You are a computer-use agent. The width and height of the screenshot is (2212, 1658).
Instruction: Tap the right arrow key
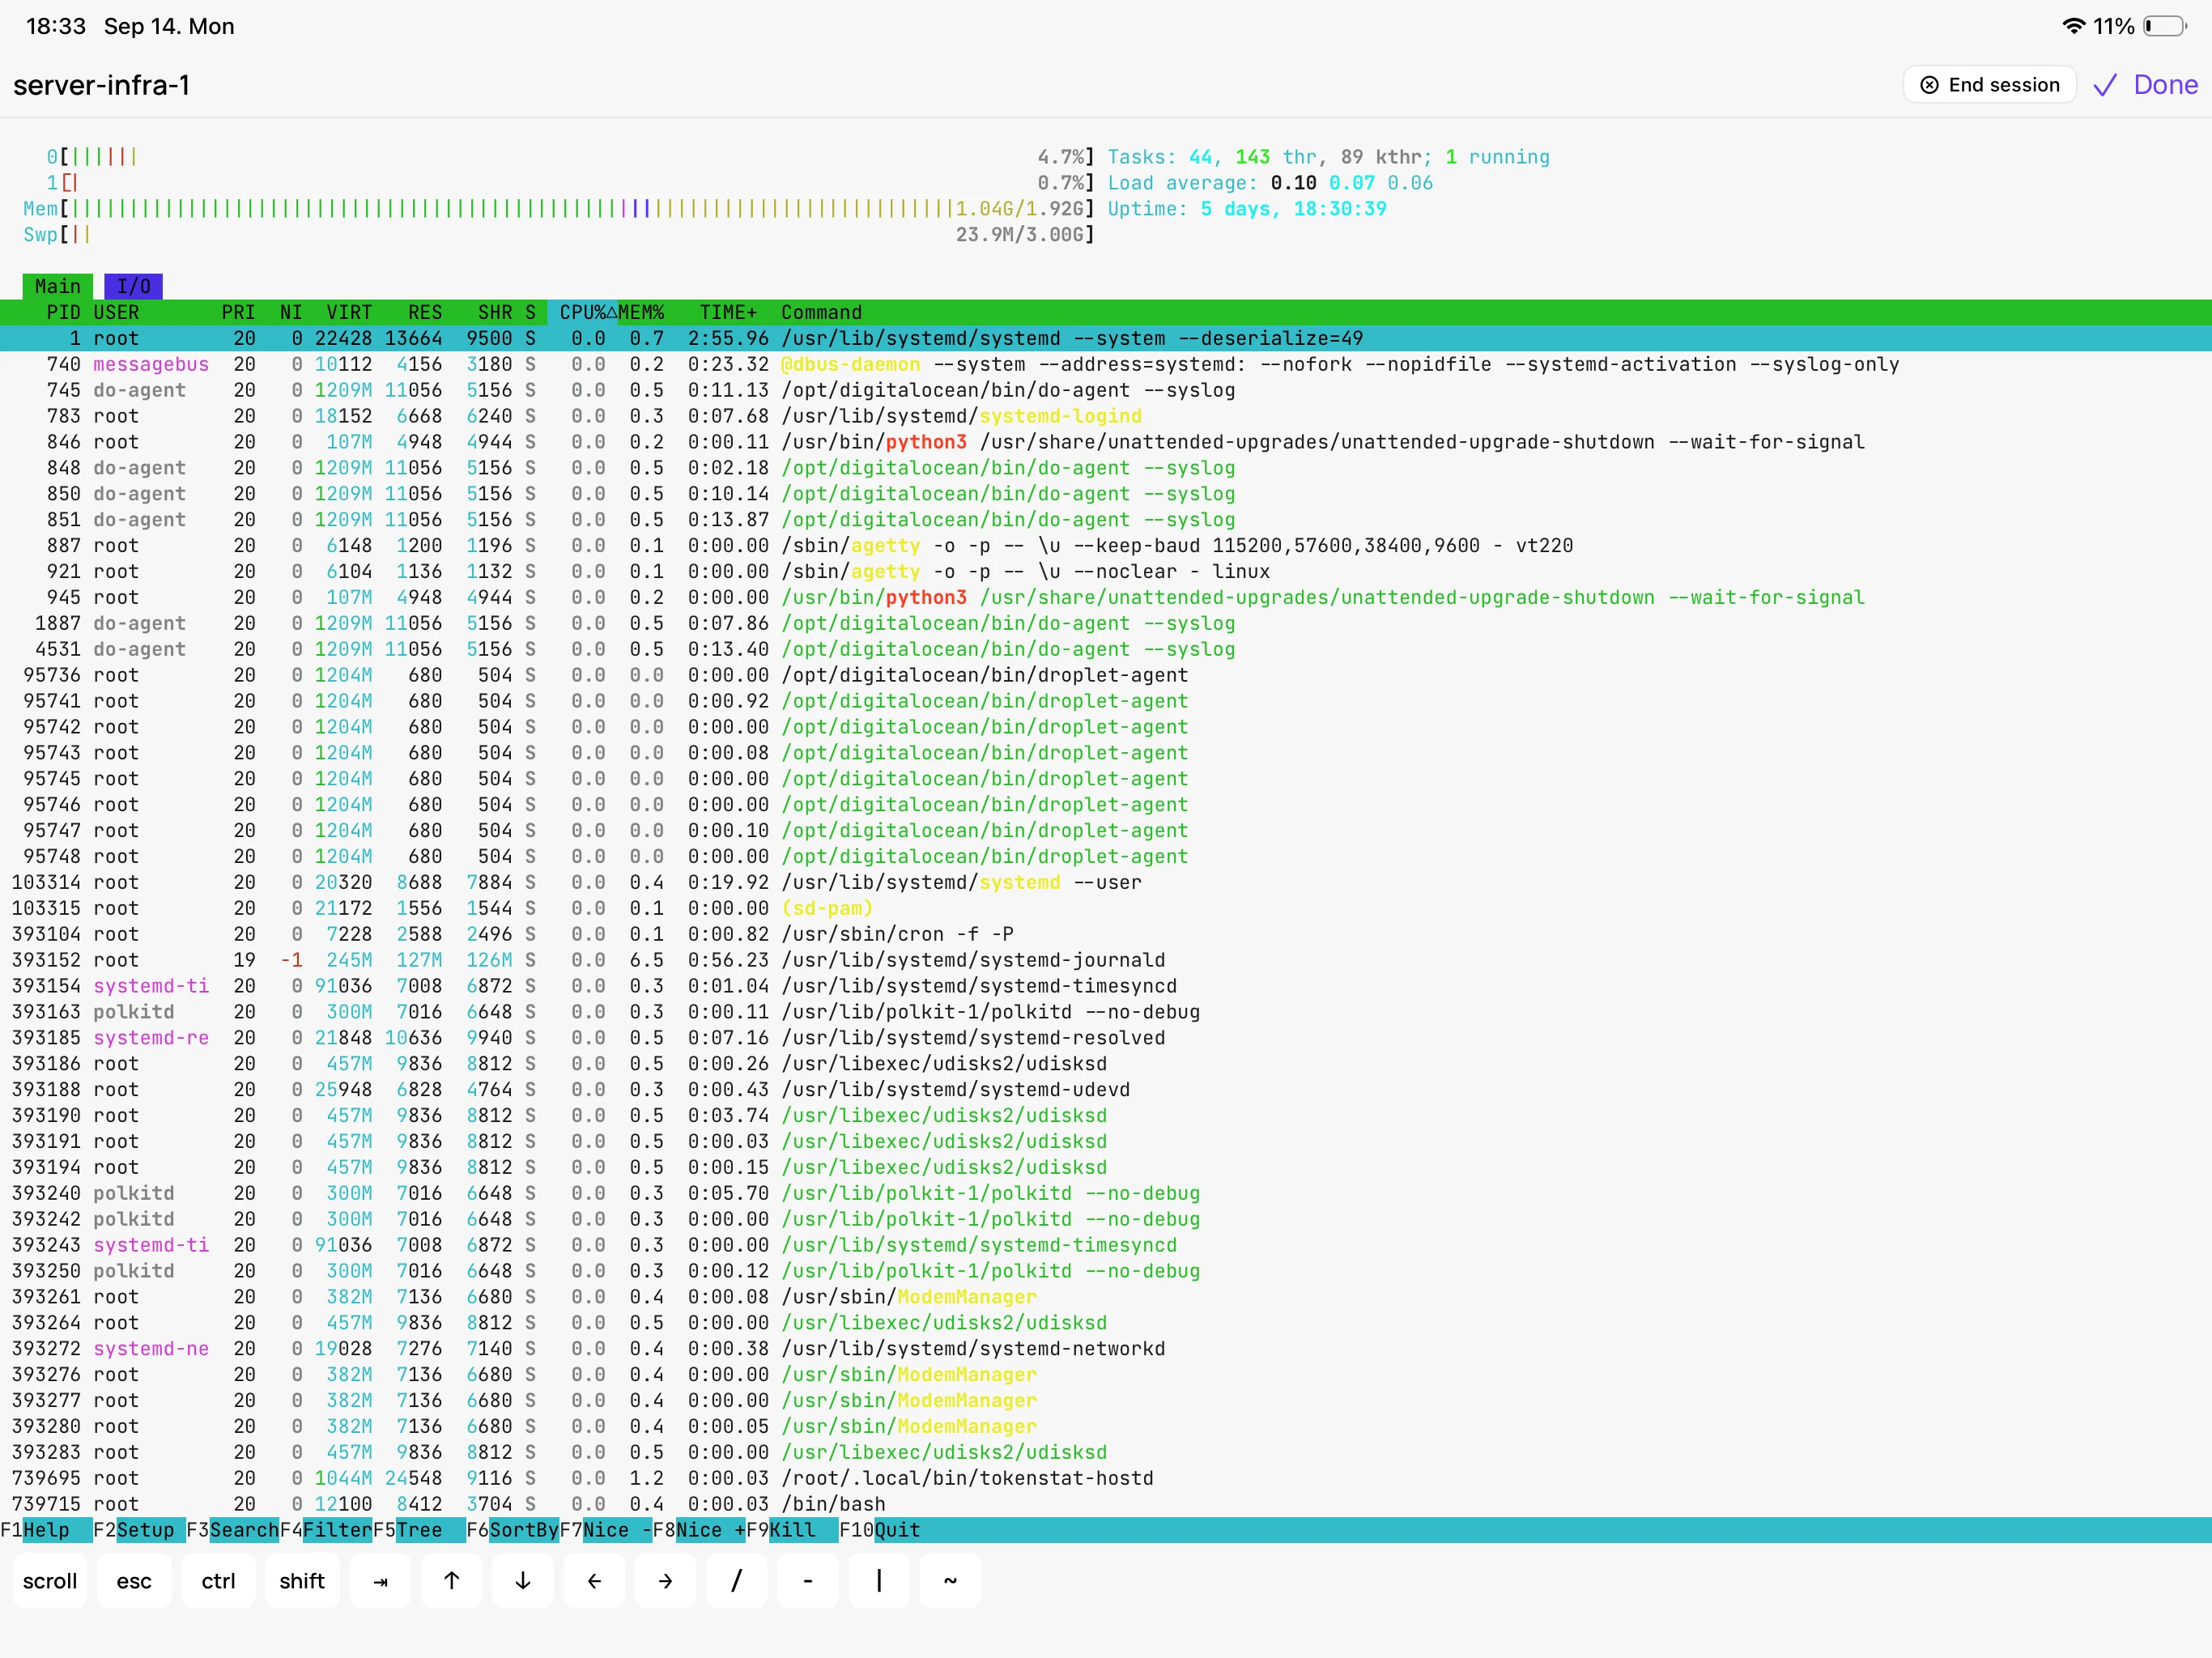665,1580
